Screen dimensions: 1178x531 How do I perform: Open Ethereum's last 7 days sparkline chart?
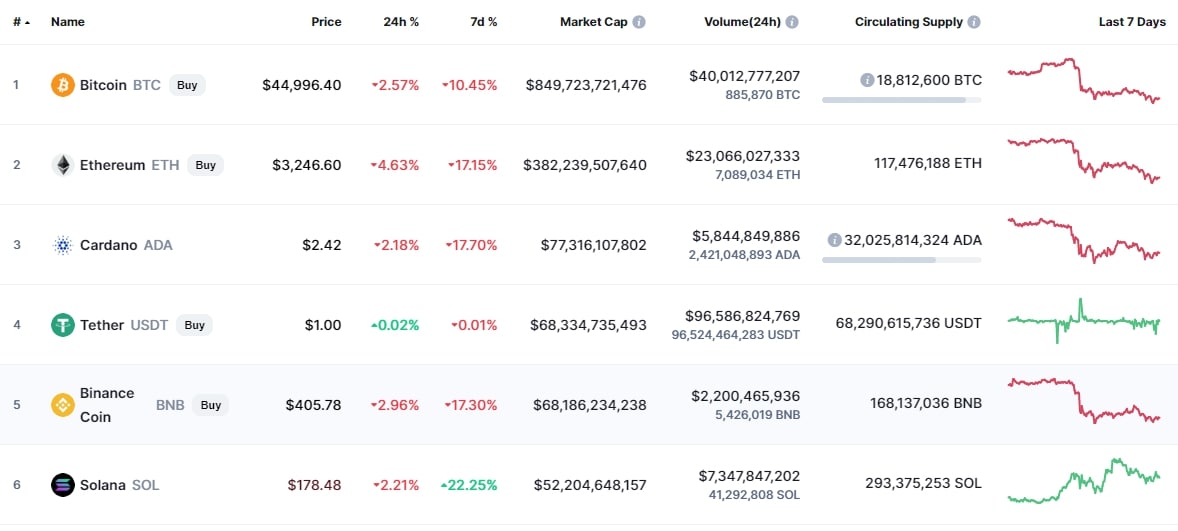coord(1084,161)
